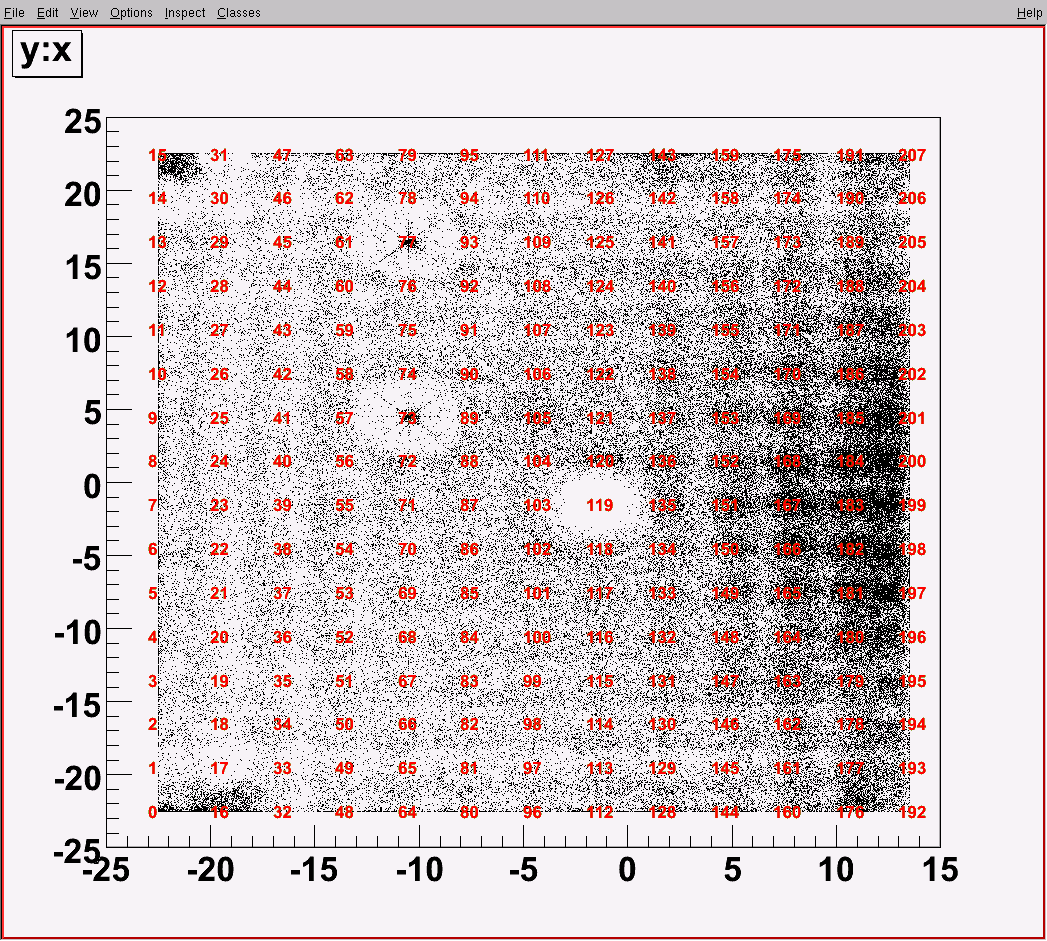Image resolution: width=1047 pixels, height=941 pixels.
Task: Click the red label 33
Action: point(282,769)
